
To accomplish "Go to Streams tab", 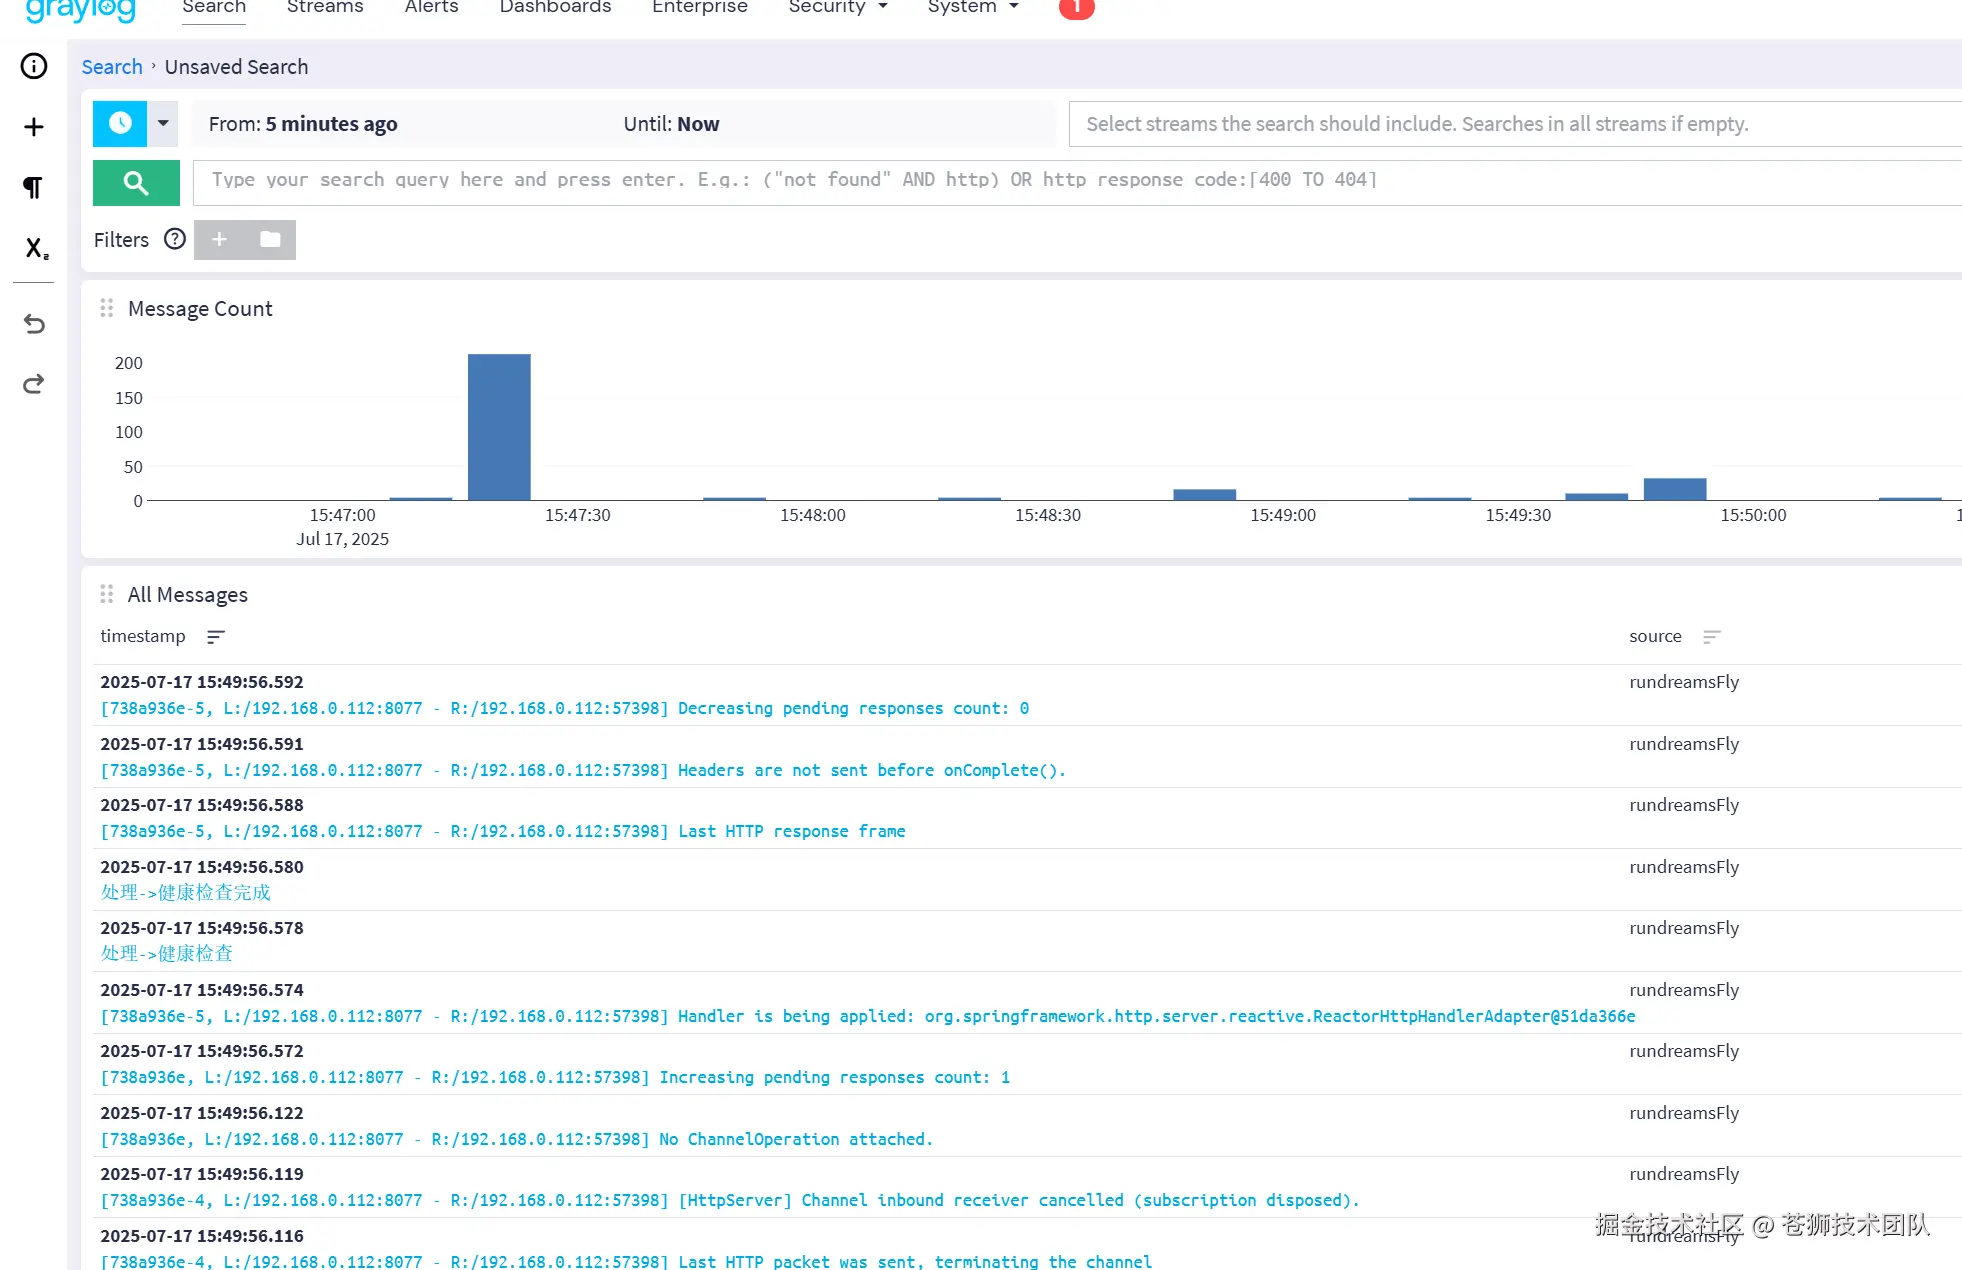I will pyautogui.click(x=325, y=8).
